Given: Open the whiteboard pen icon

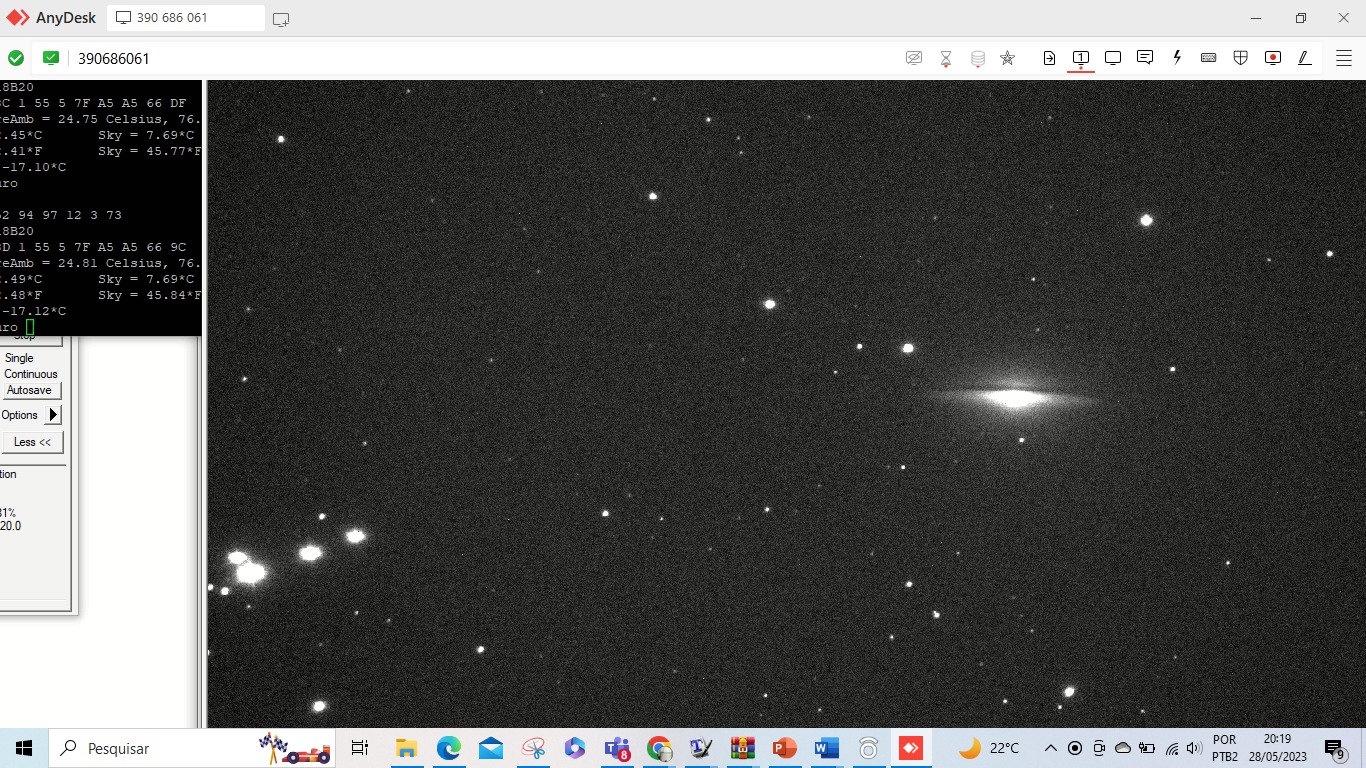Looking at the screenshot, I should coord(1305,58).
